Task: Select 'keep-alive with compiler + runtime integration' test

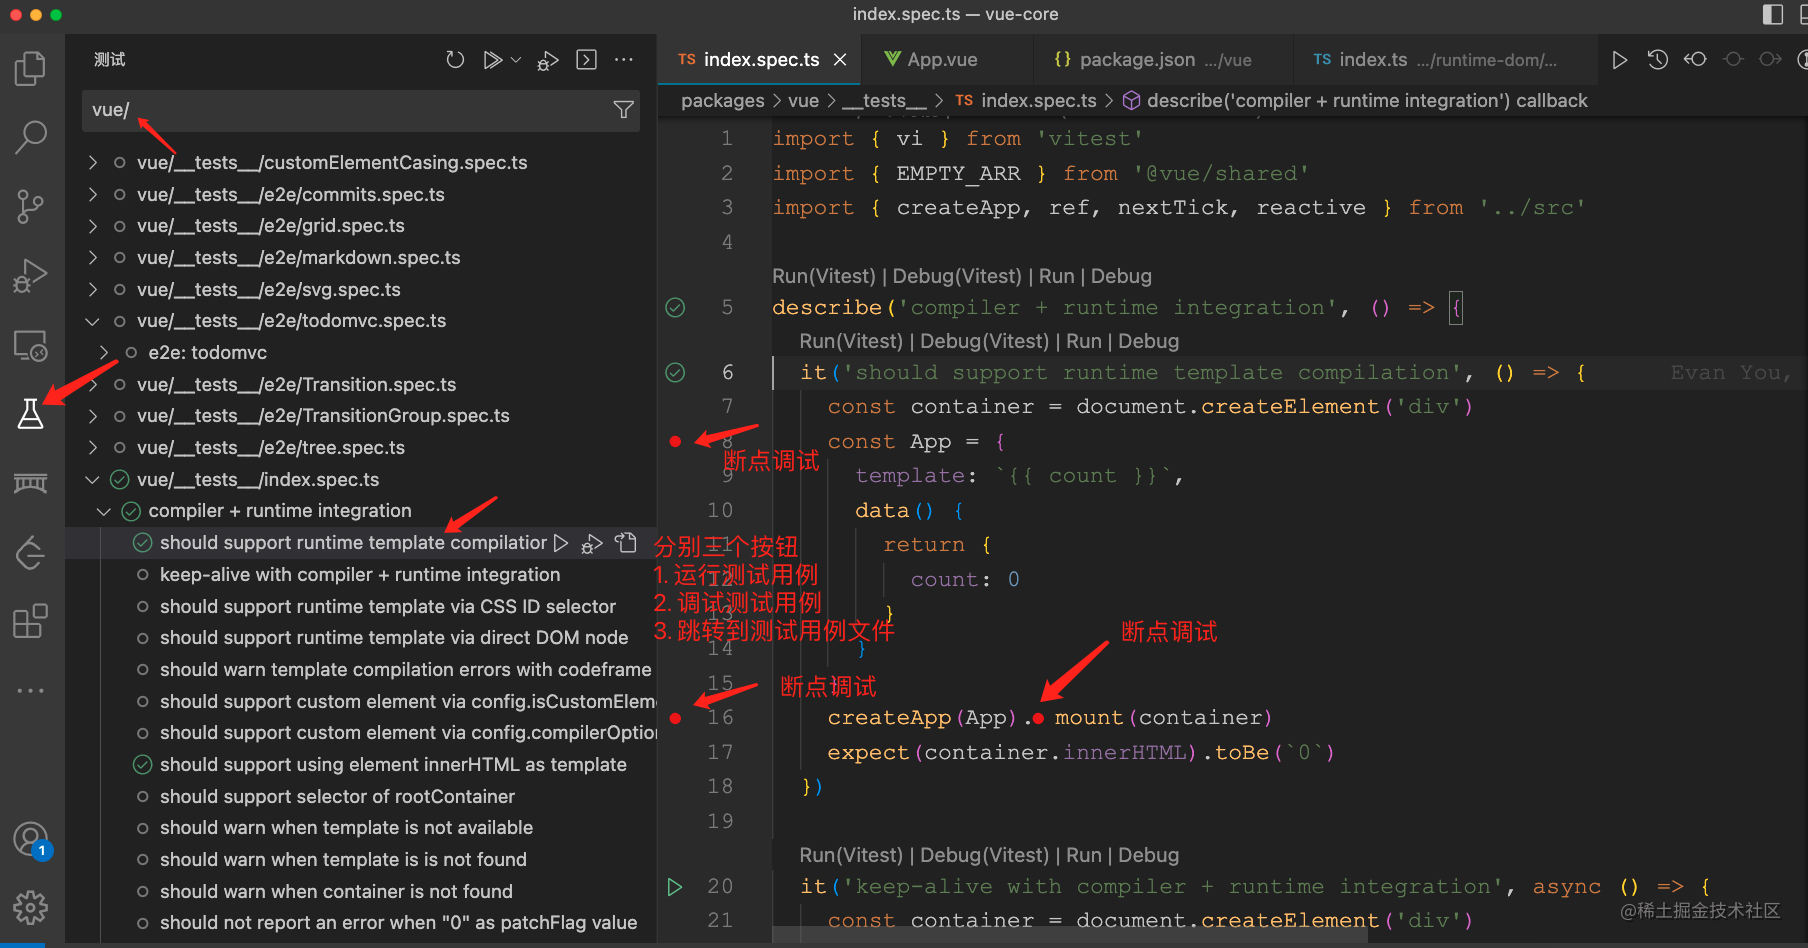Action: pos(361,575)
